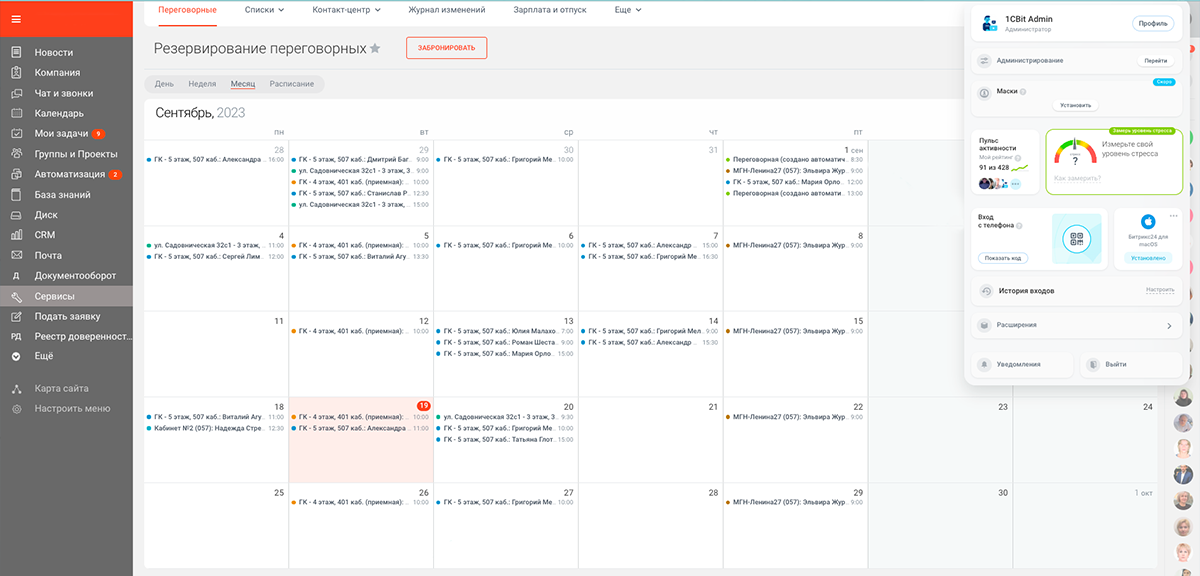Click the Настроить link in История входов

(1160, 290)
